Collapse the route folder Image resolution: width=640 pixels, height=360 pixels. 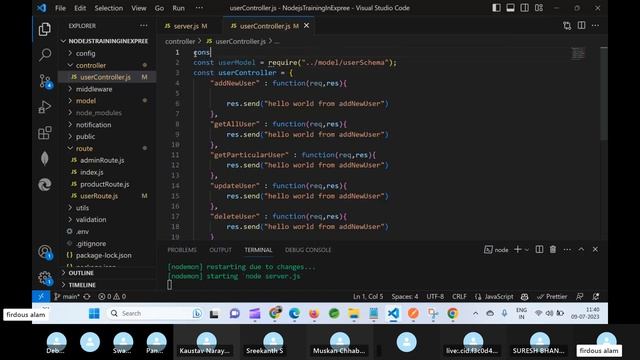coord(107,148)
